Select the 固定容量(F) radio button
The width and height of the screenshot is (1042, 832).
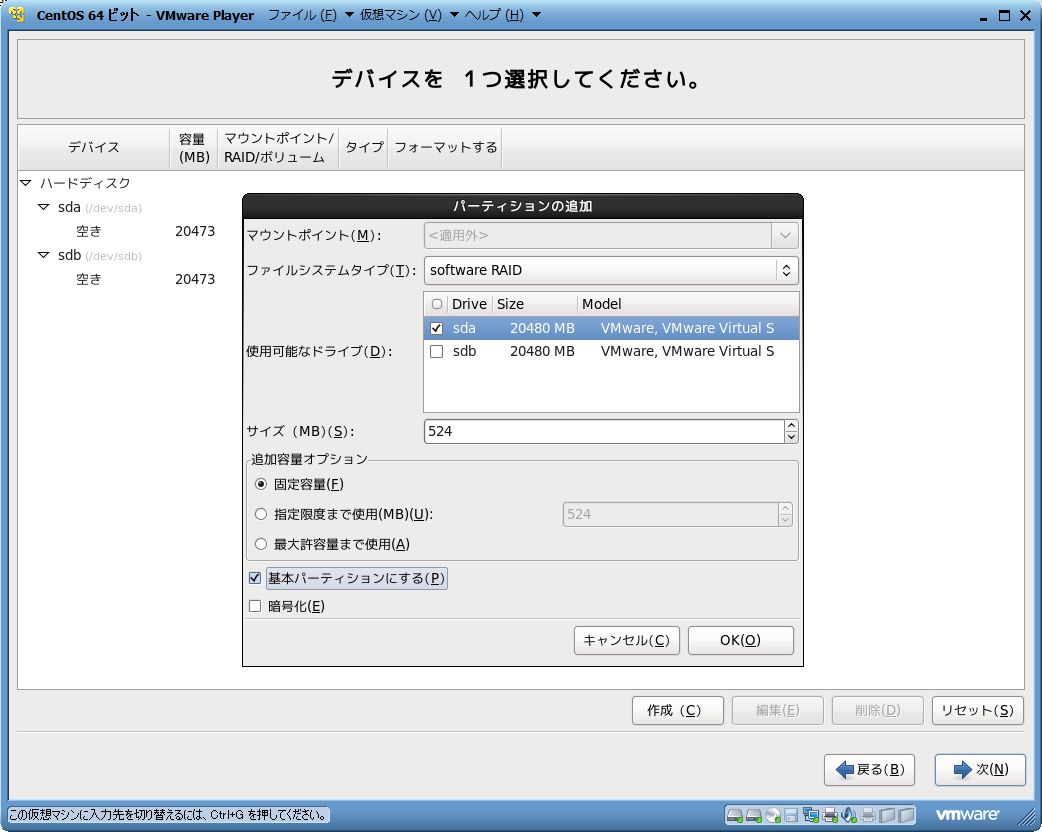point(260,484)
